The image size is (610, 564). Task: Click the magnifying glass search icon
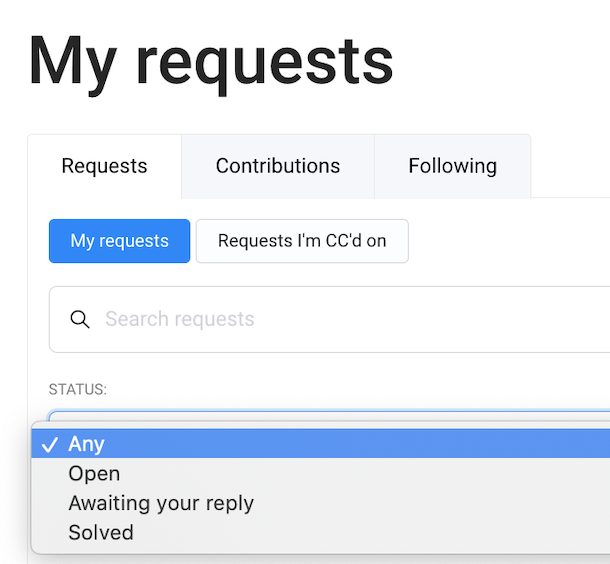click(80, 319)
